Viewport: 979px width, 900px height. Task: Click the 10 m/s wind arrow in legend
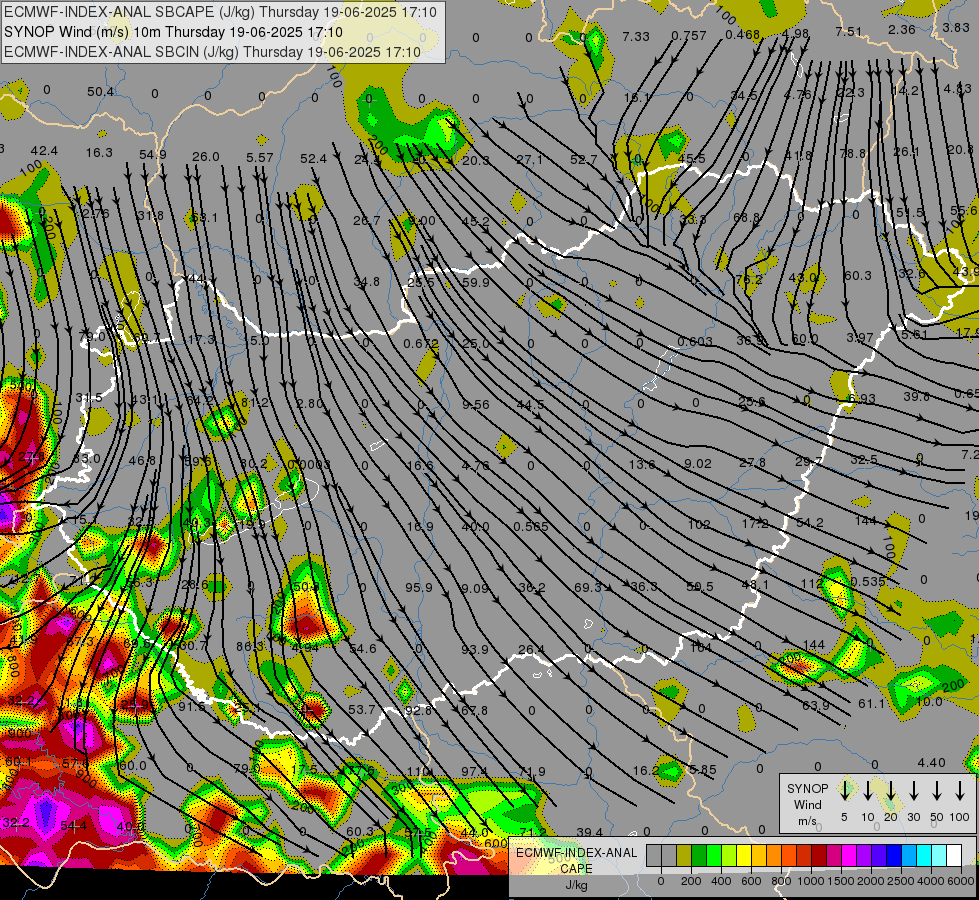tap(867, 791)
